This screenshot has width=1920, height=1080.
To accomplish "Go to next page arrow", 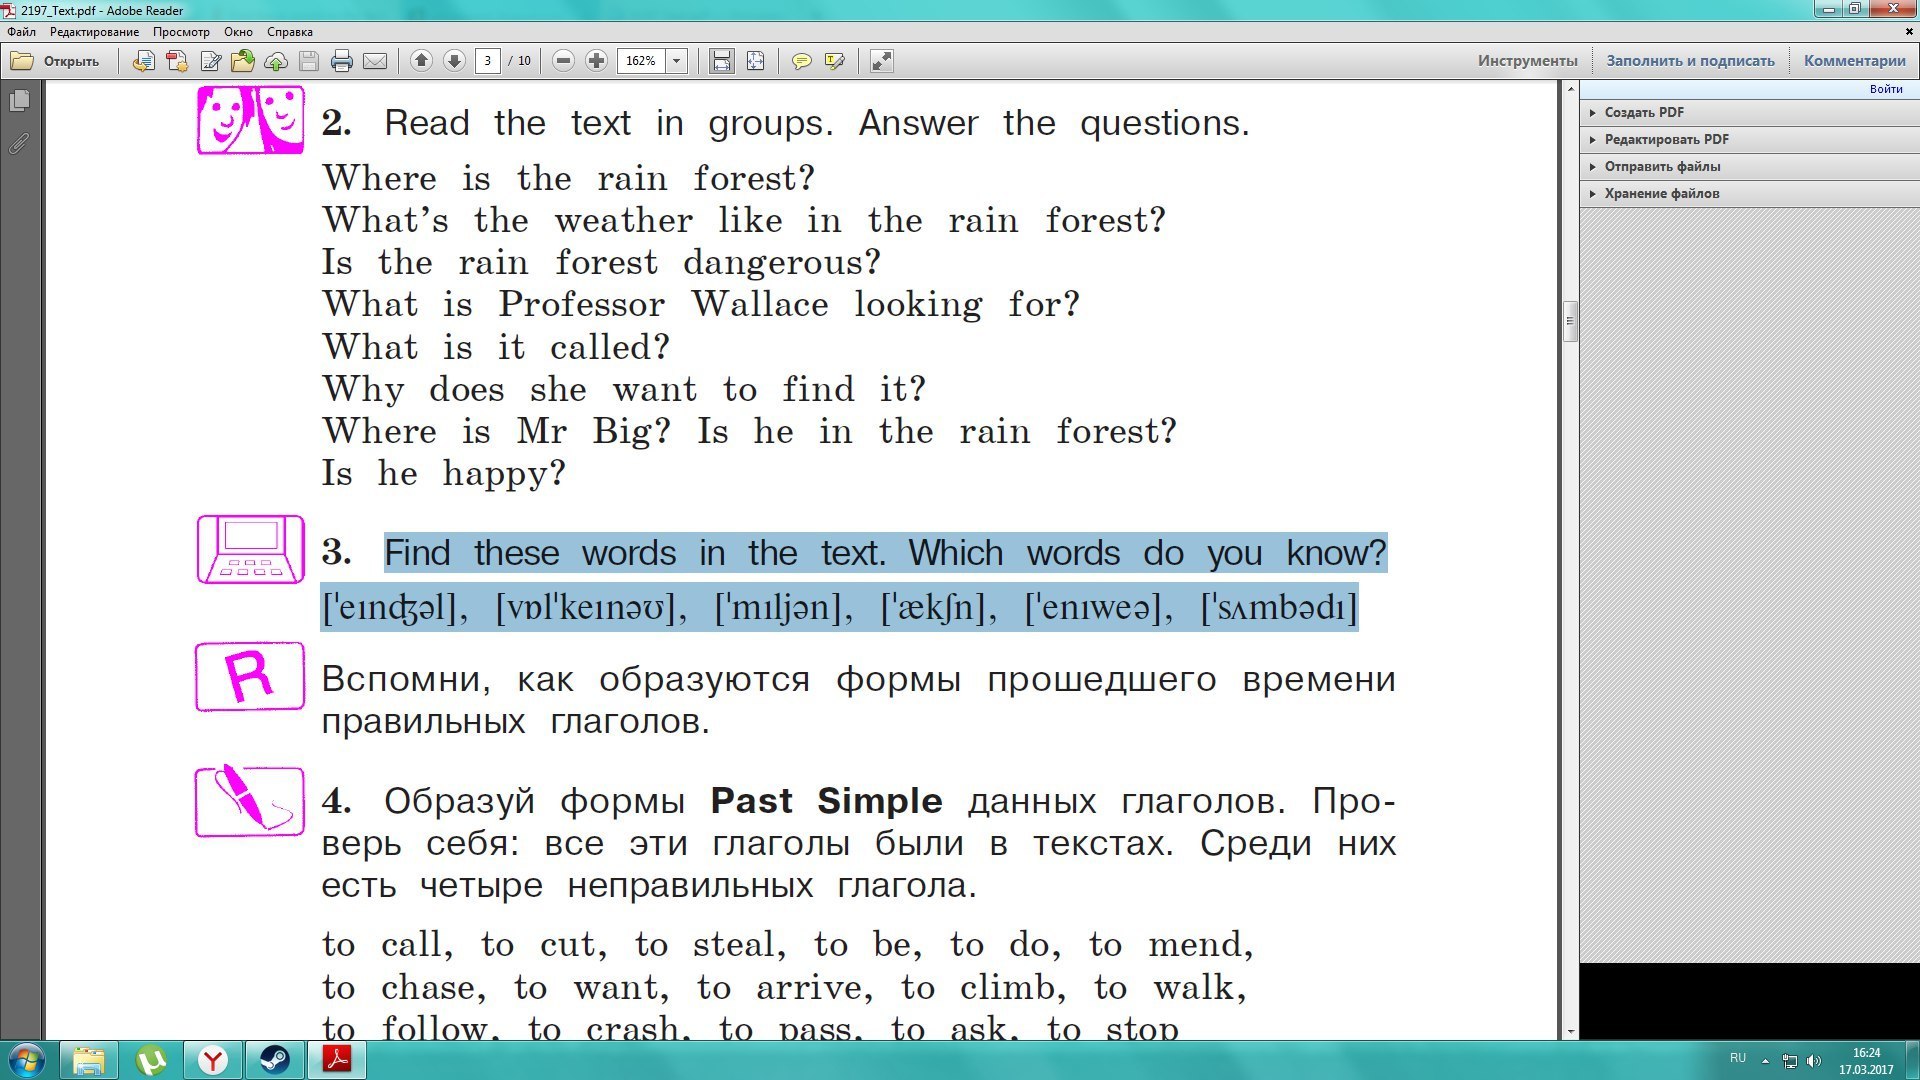I will (454, 61).
